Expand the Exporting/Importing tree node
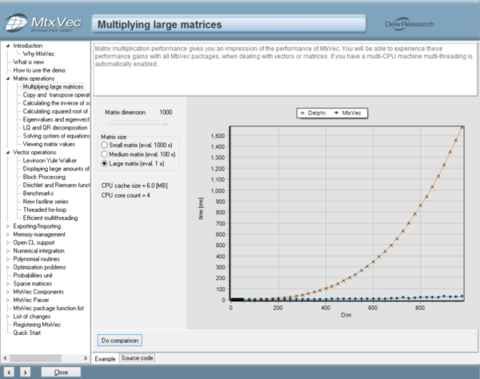480x379 pixels. (8, 226)
